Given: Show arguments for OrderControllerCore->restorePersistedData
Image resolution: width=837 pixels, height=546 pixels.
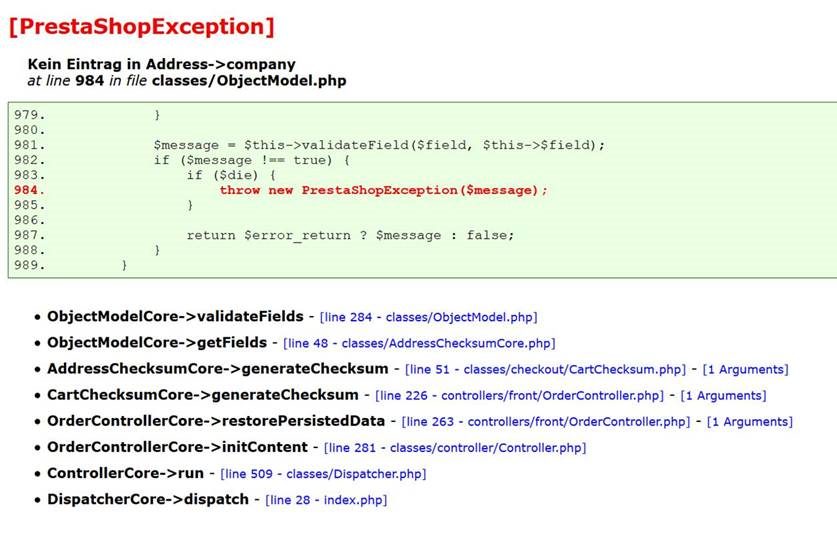Looking at the screenshot, I should (749, 422).
